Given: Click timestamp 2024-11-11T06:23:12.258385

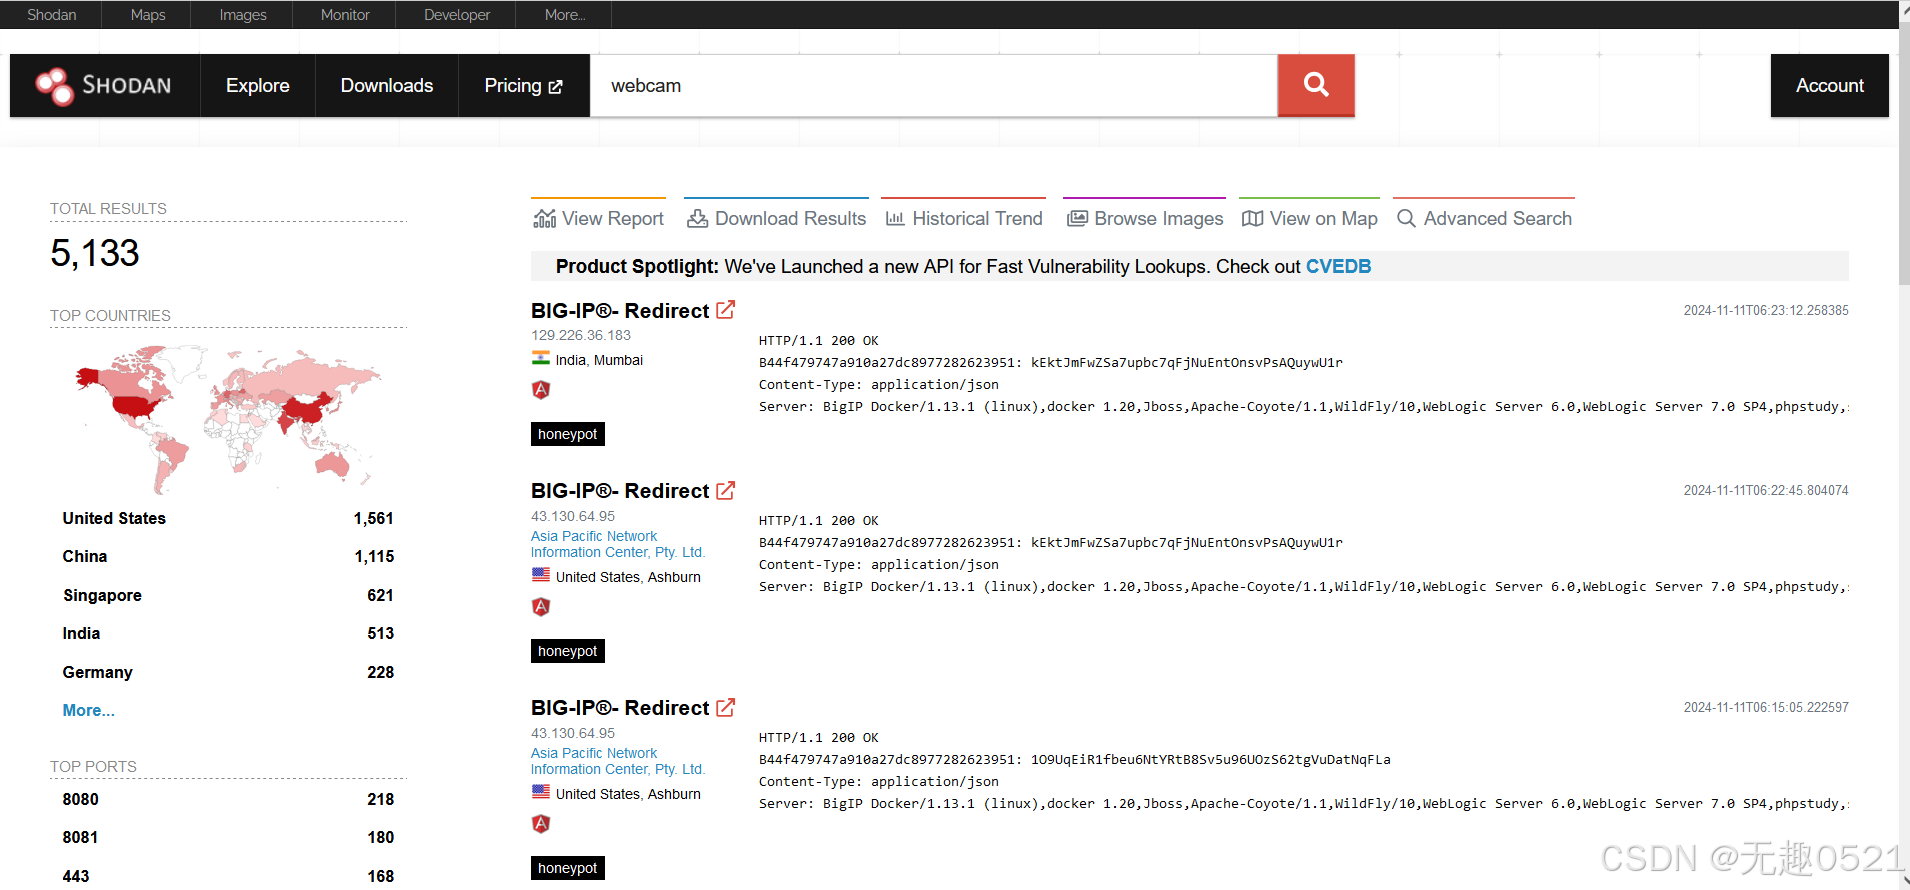Looking at the screenshot, I should point(1766,310).
